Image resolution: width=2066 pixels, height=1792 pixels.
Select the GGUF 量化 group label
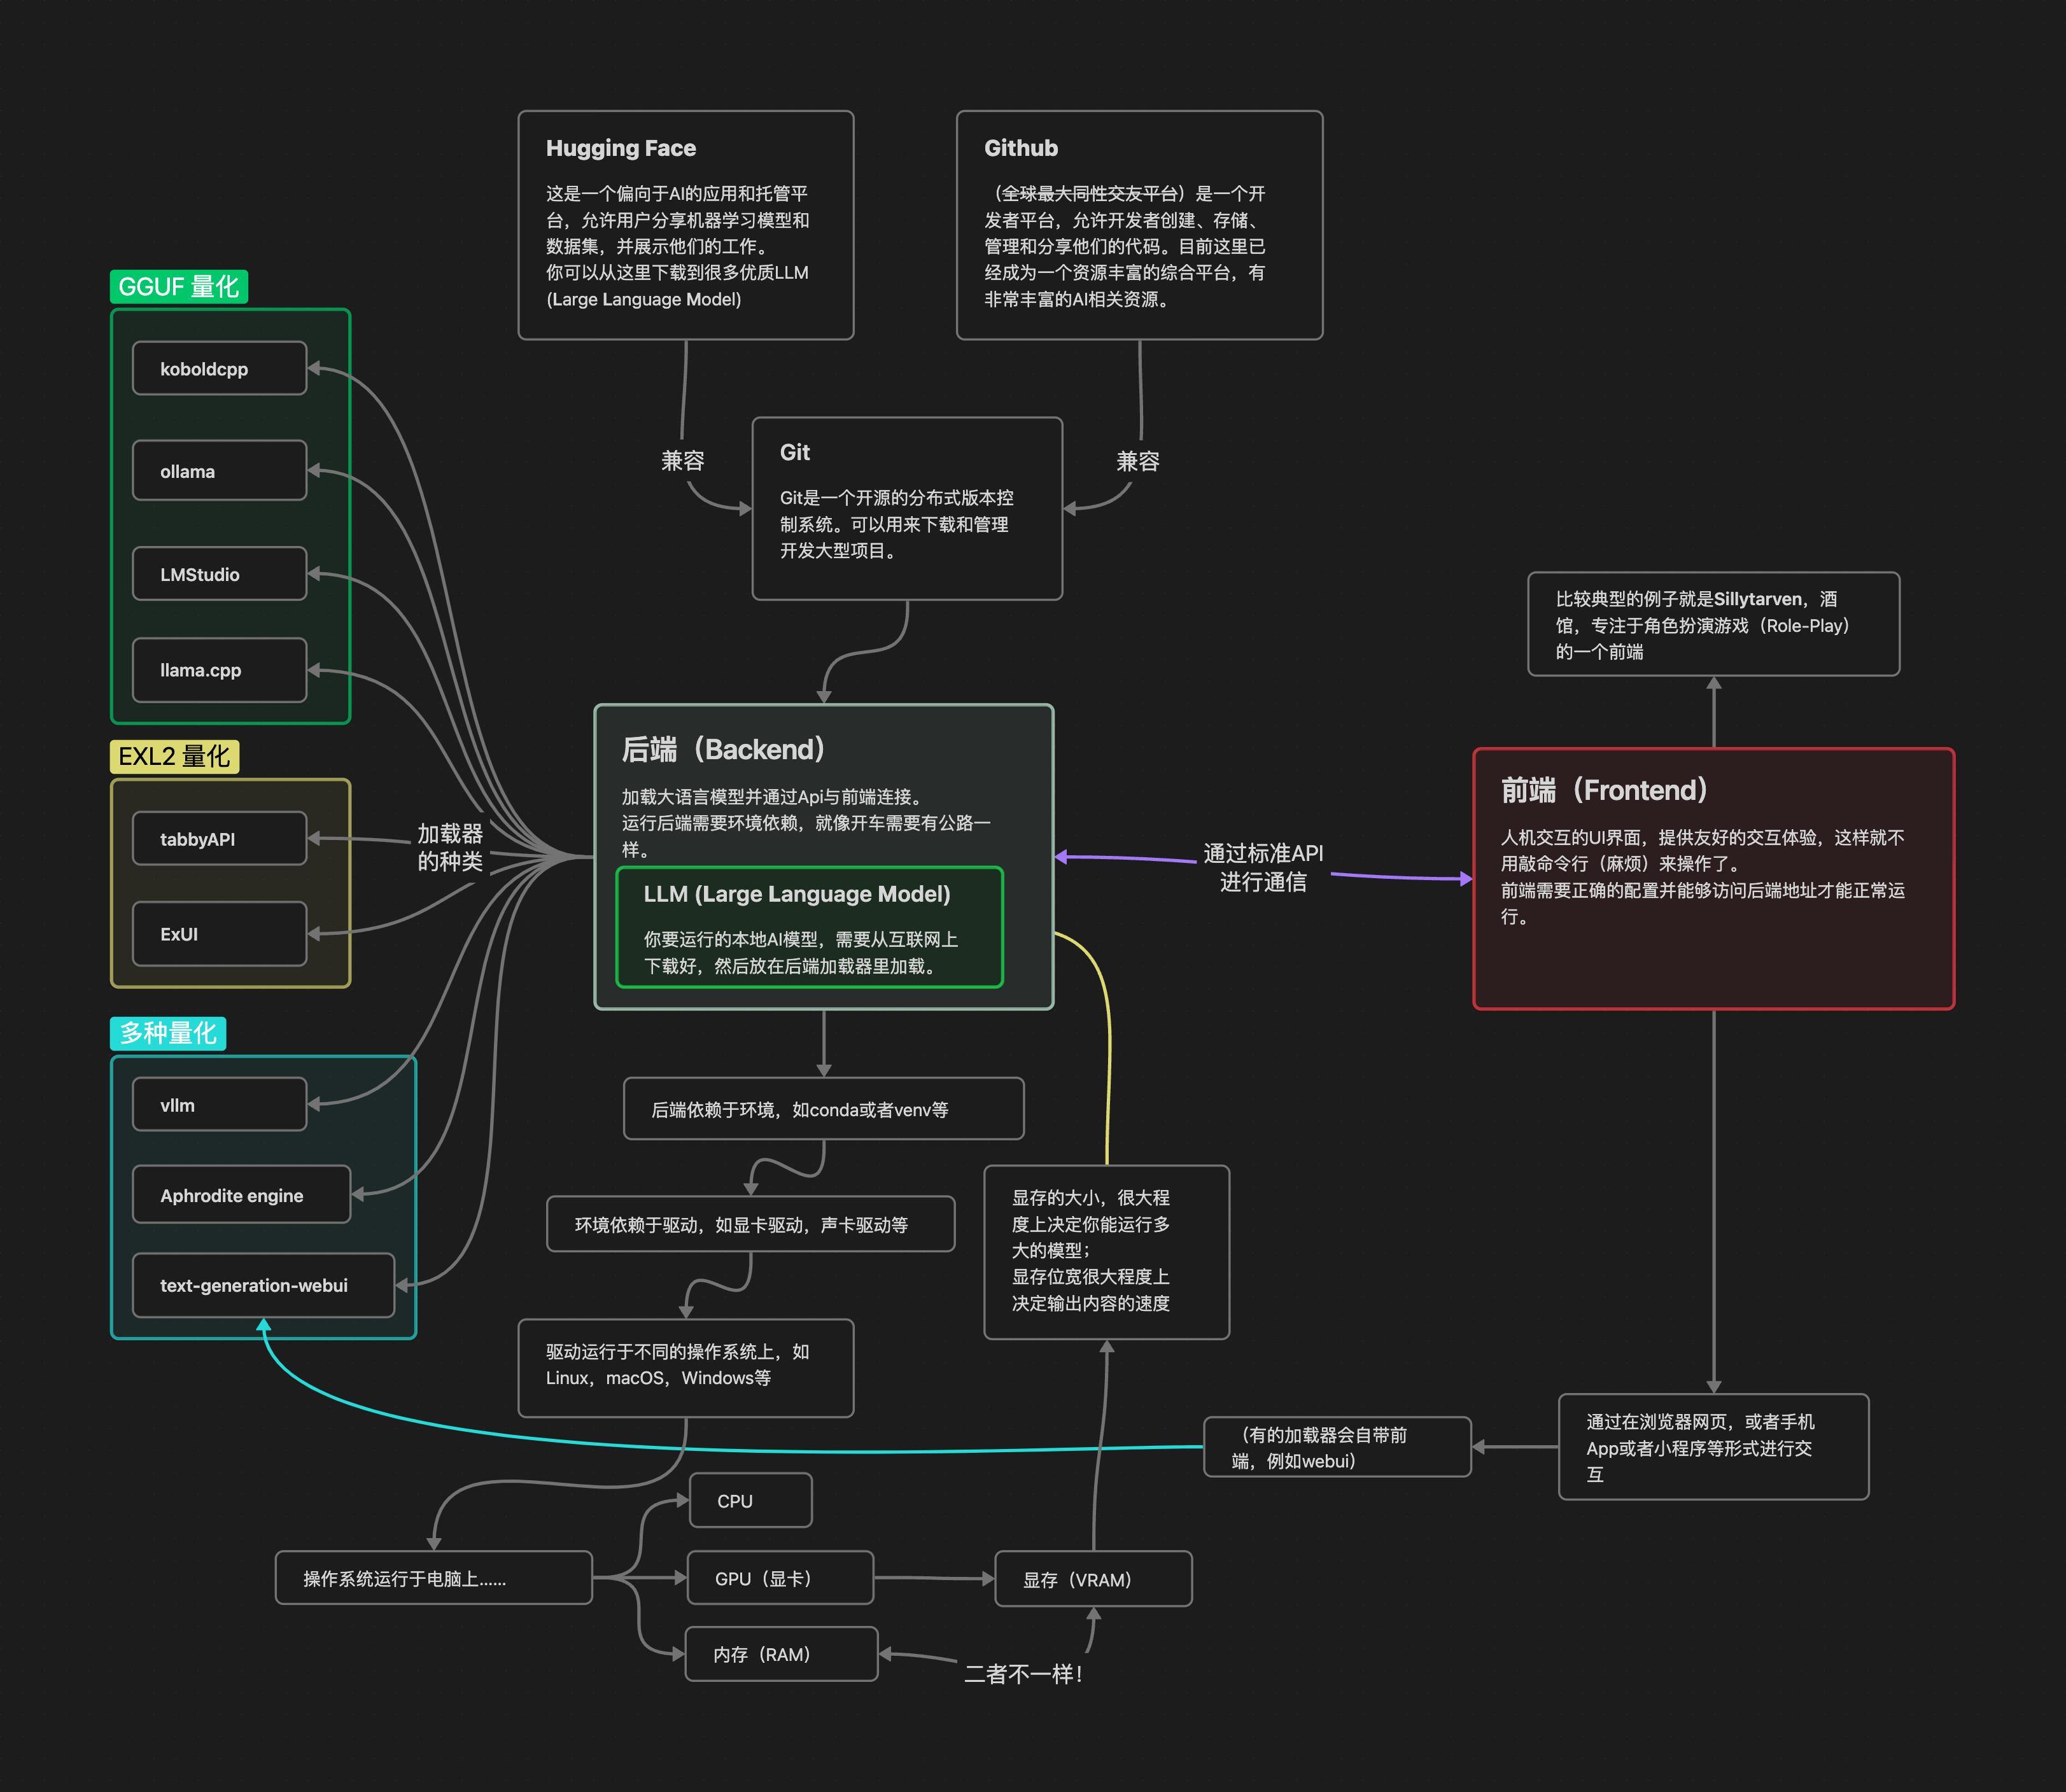click(179, 286)
